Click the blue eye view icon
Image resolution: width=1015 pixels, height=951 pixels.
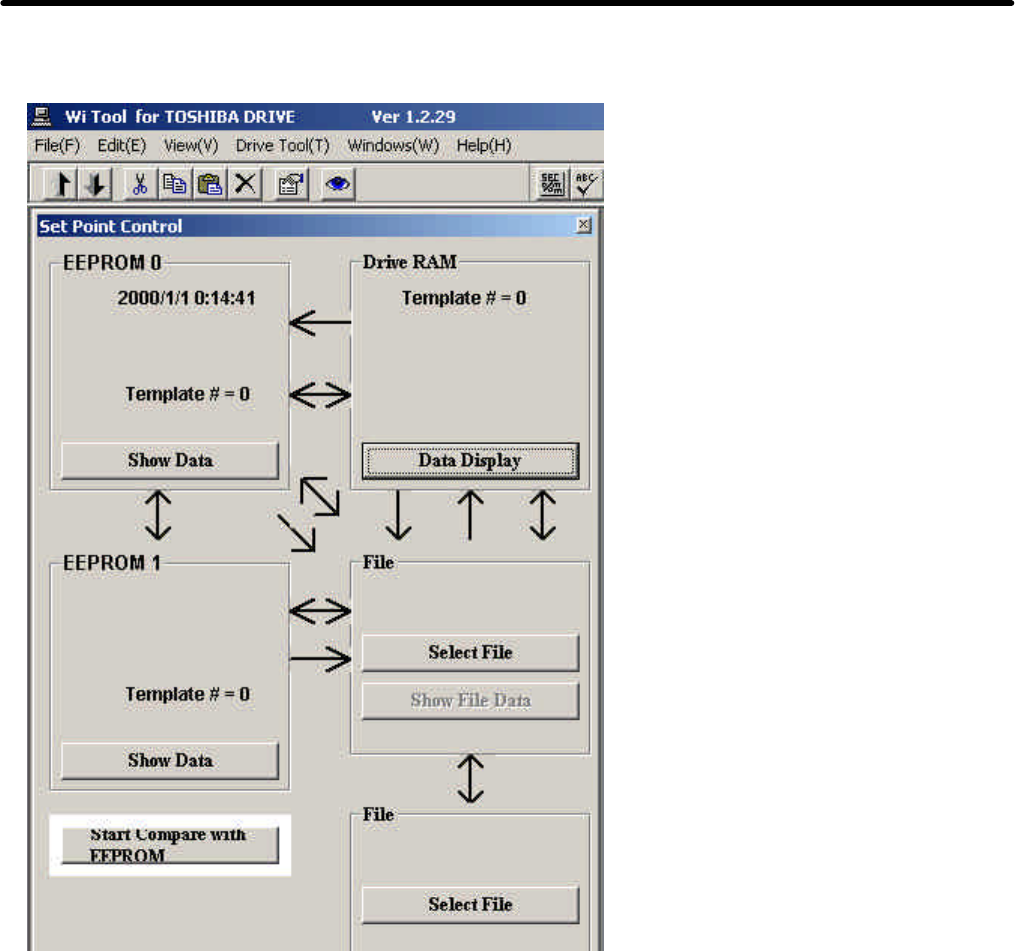(337, 185)
